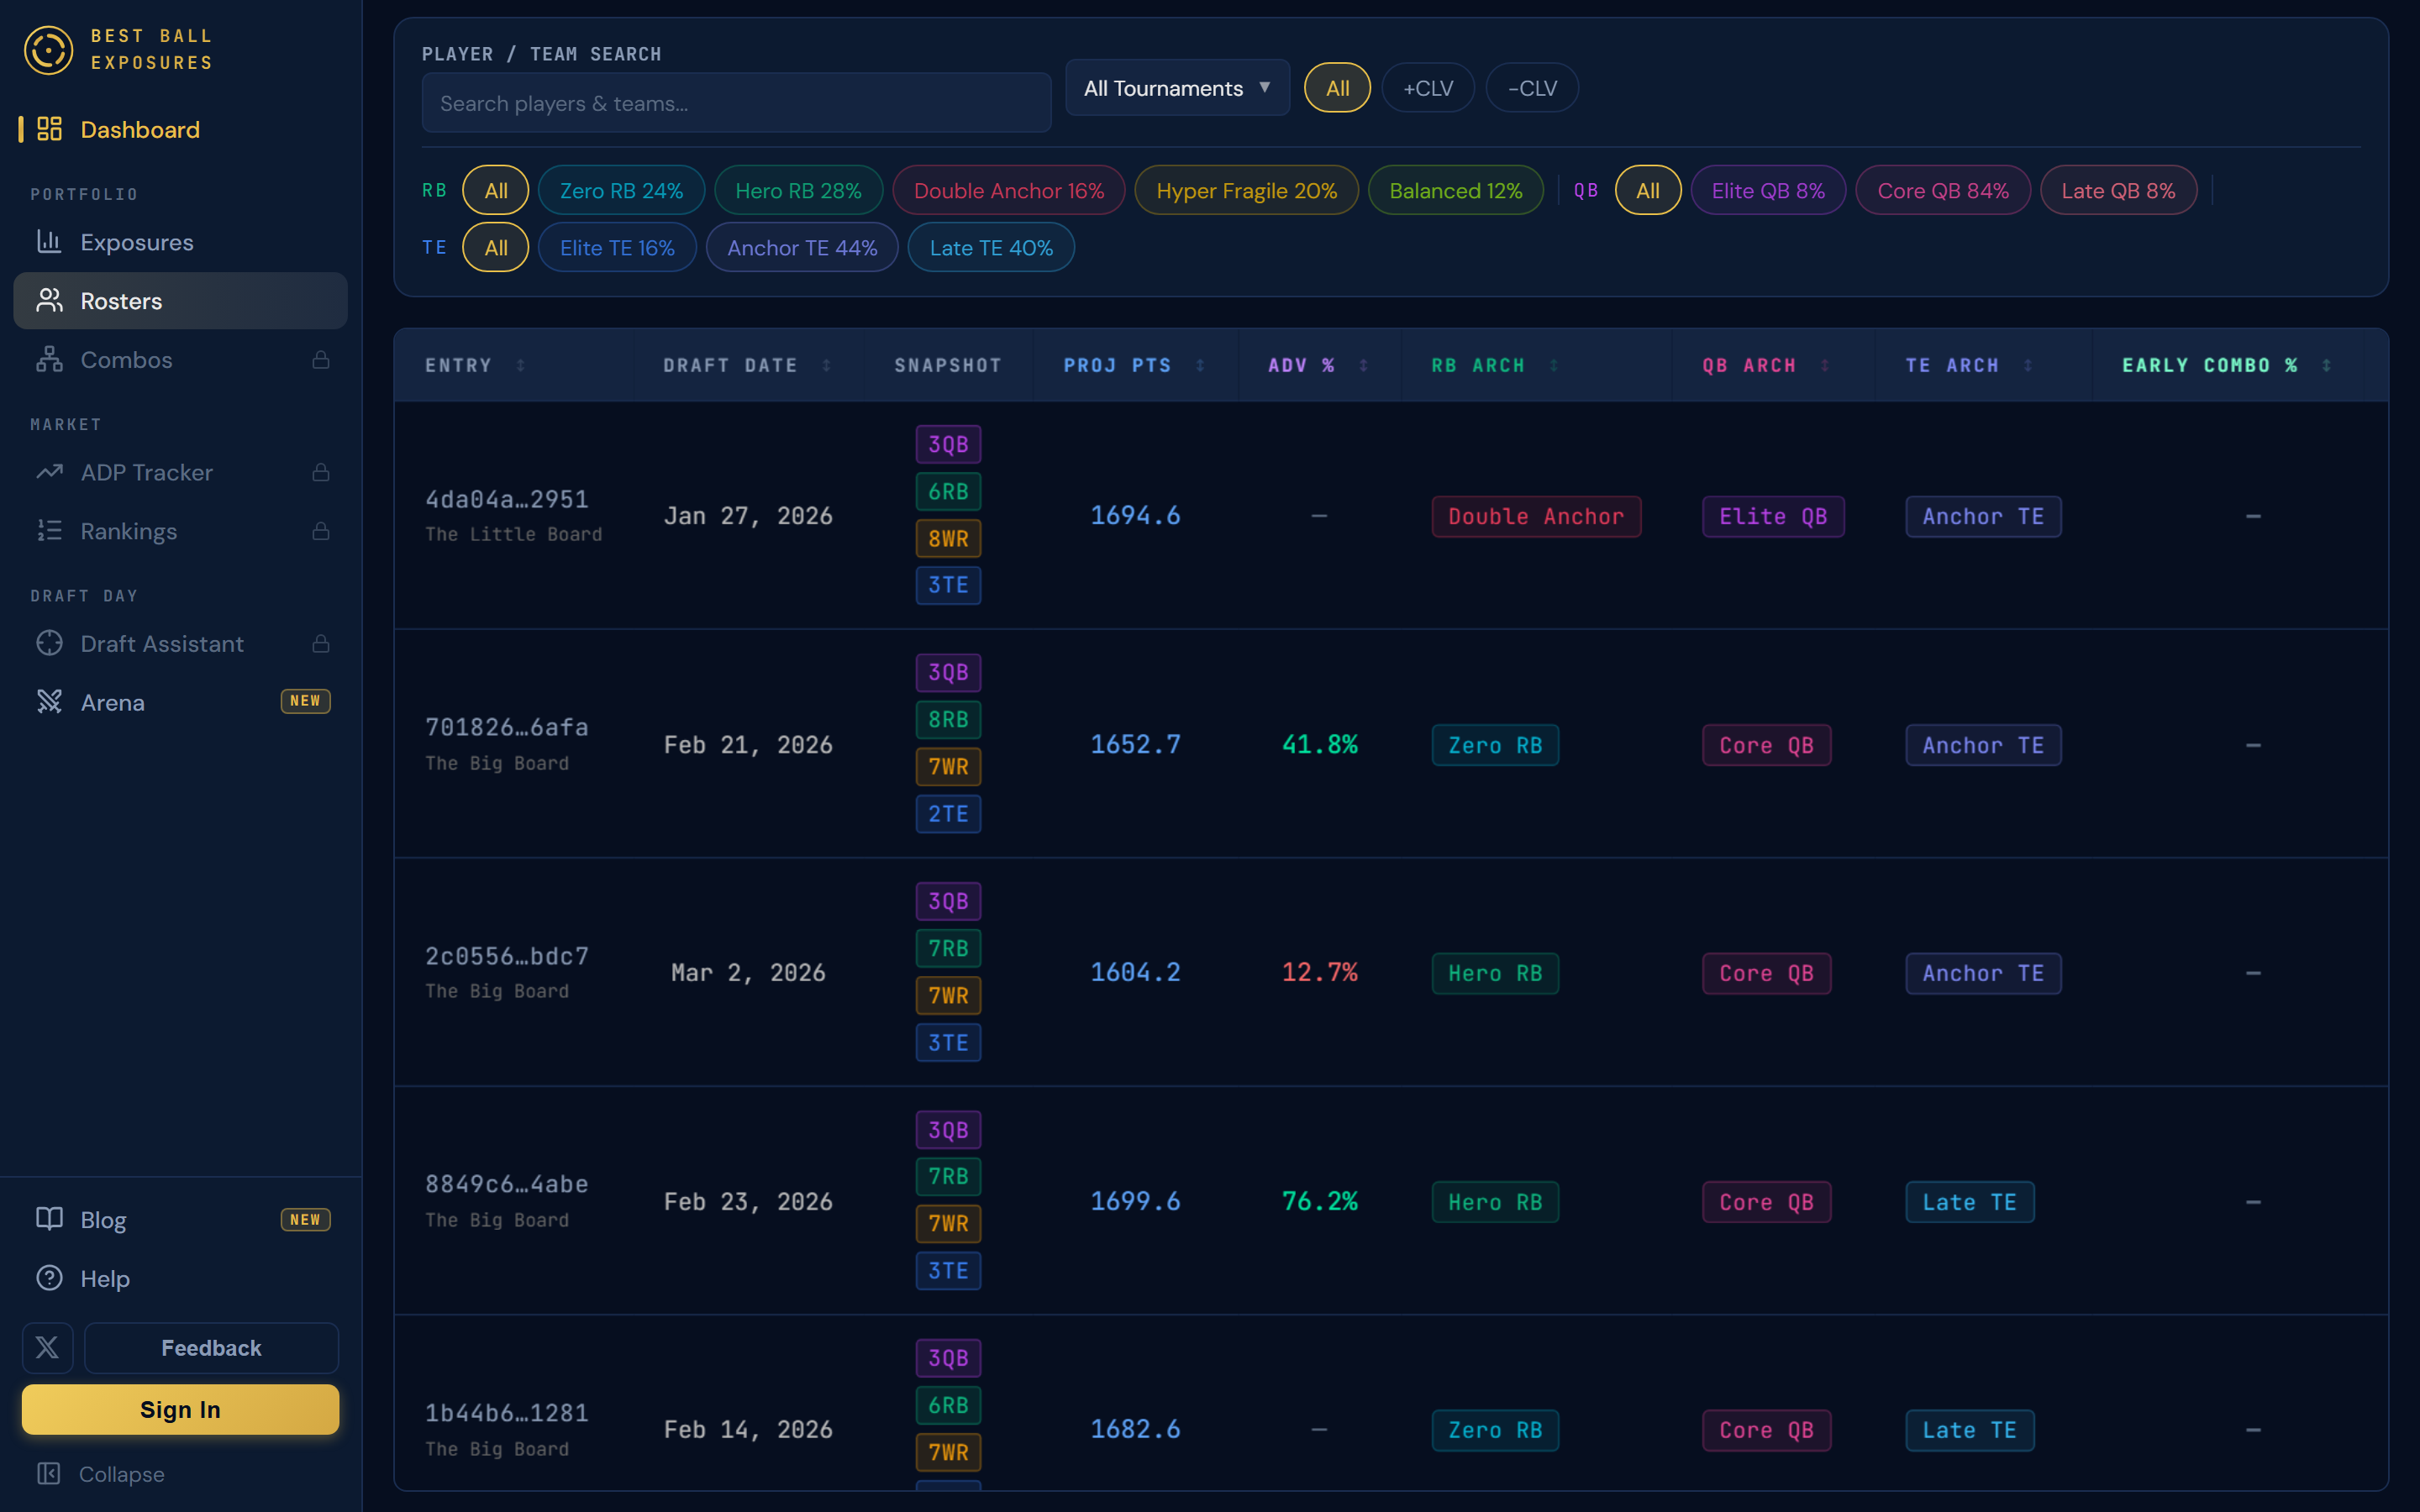Click the Exposures bar chart icon
This screenshot has height=1512, width=2420.
pyautogui.click(x=49, y=241)
